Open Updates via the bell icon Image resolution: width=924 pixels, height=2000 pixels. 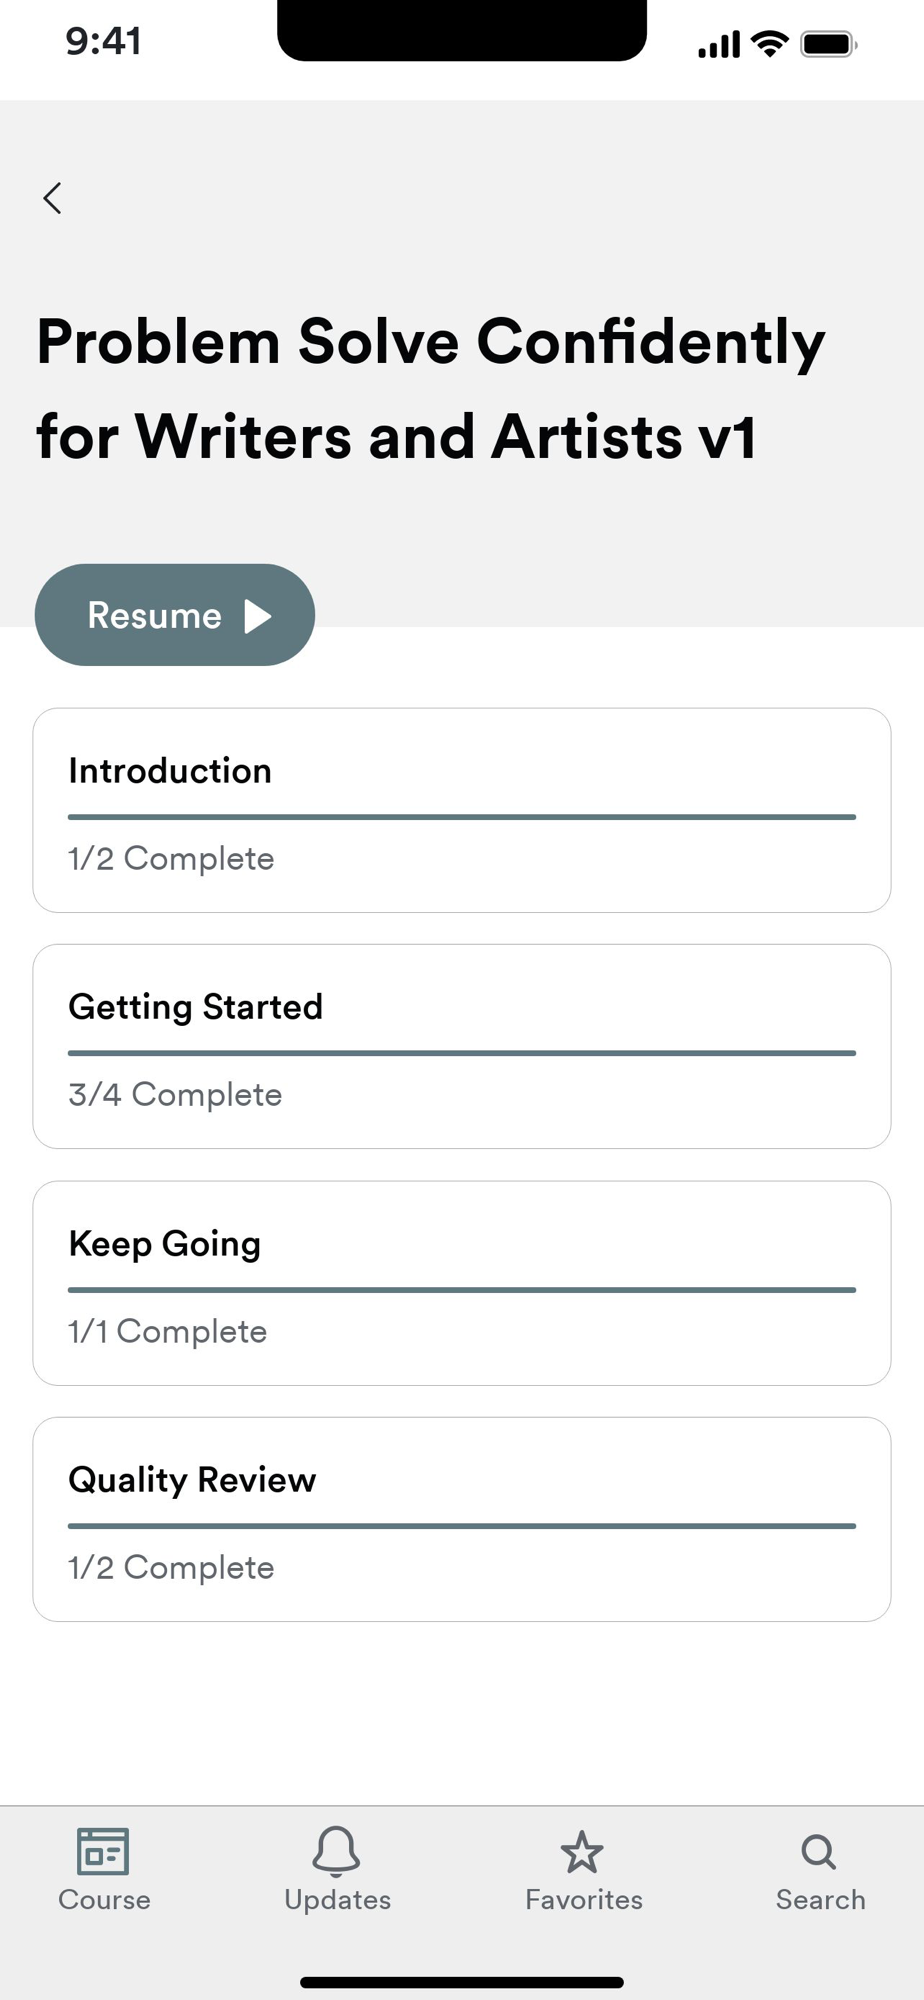point(336,1851)
